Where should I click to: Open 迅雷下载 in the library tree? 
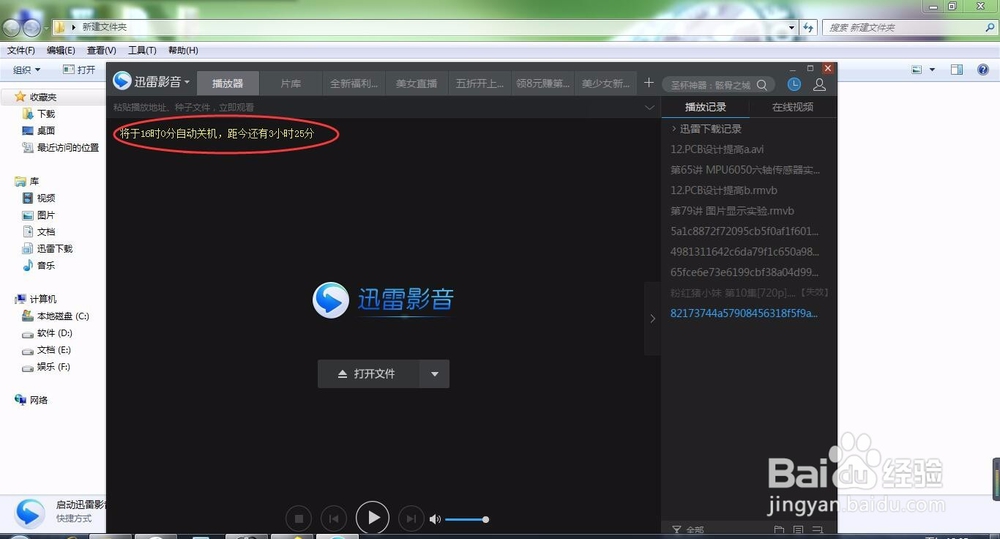click(48, 248)
